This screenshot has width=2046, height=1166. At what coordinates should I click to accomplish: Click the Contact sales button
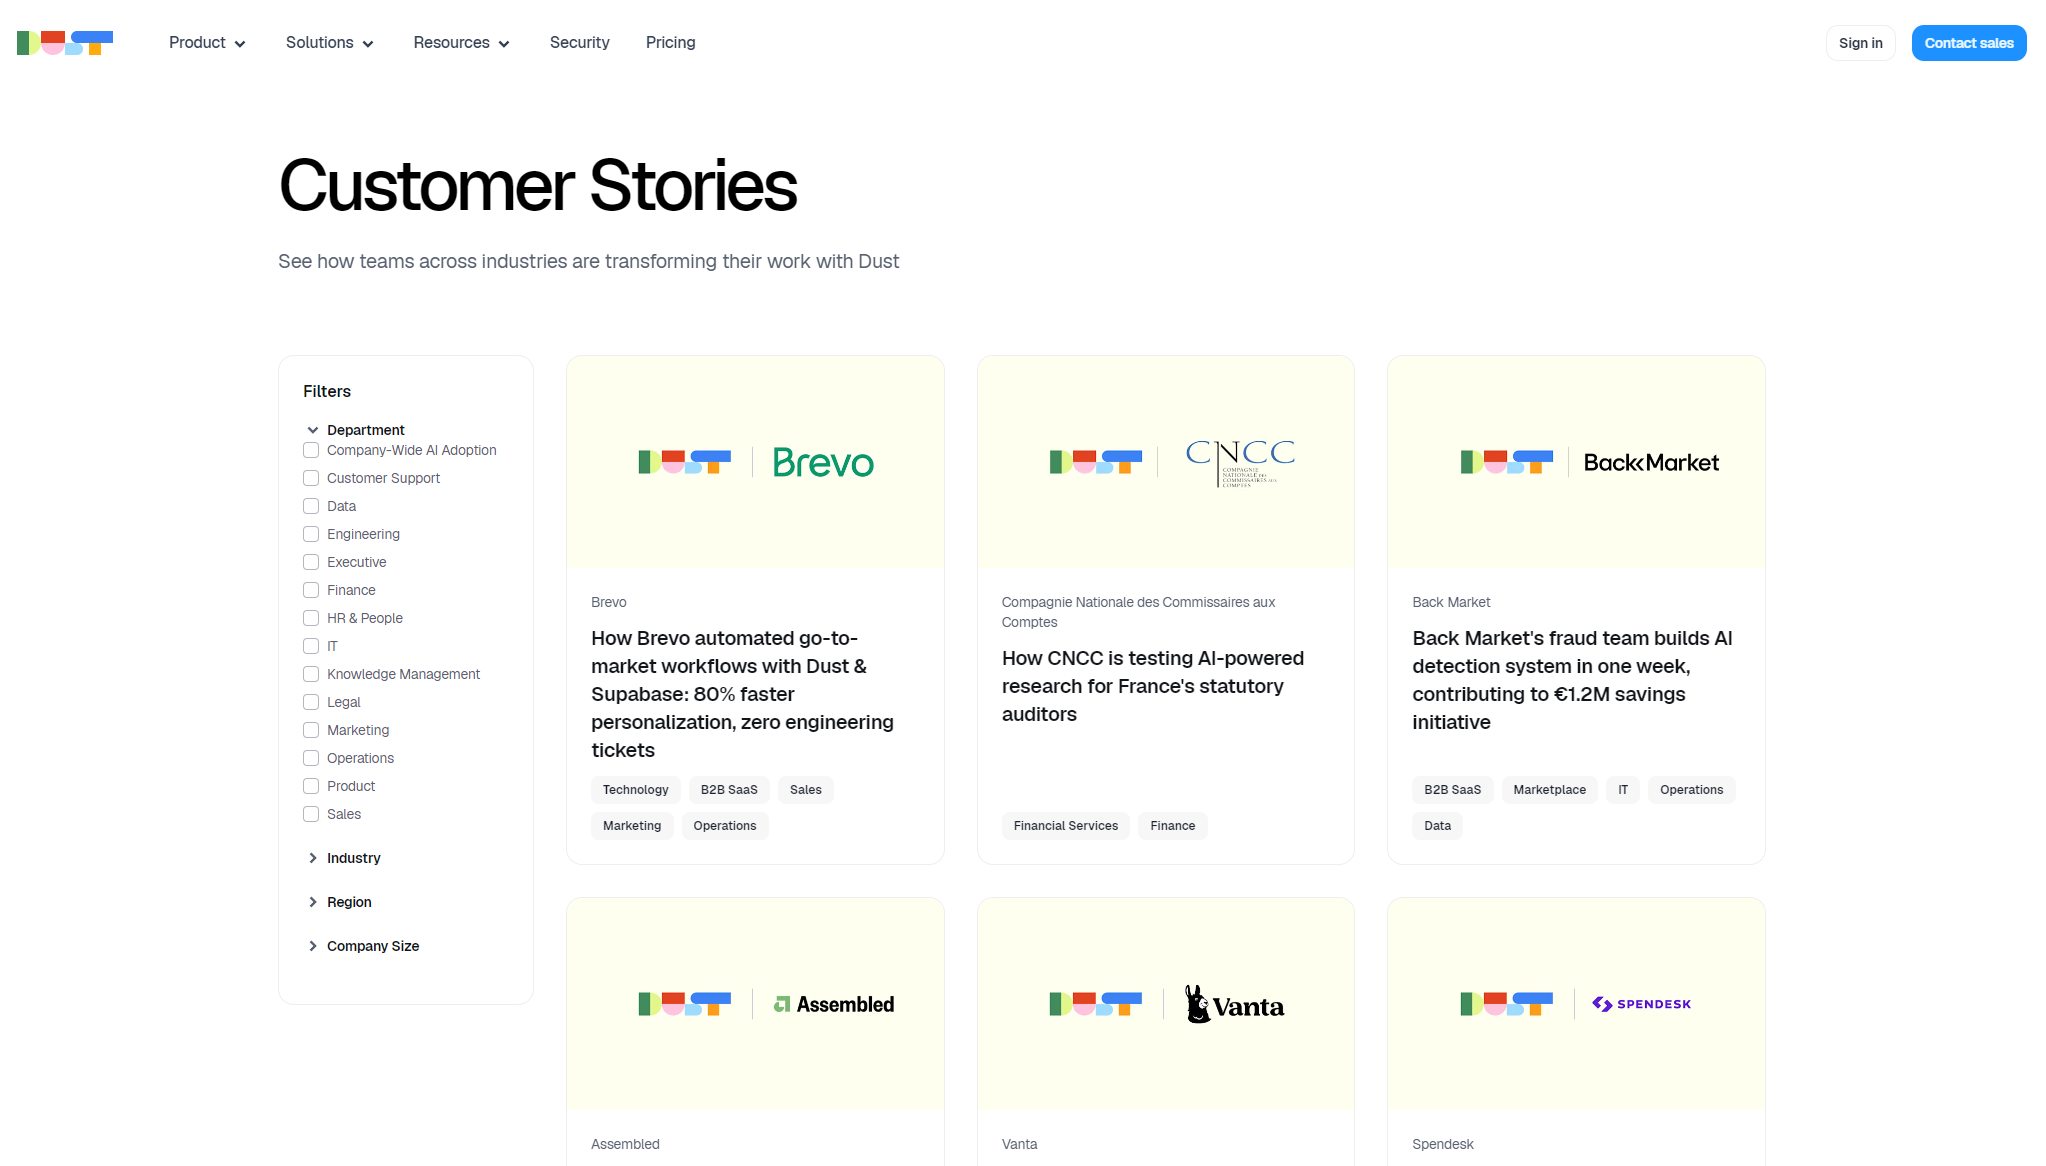point(1968,43)
